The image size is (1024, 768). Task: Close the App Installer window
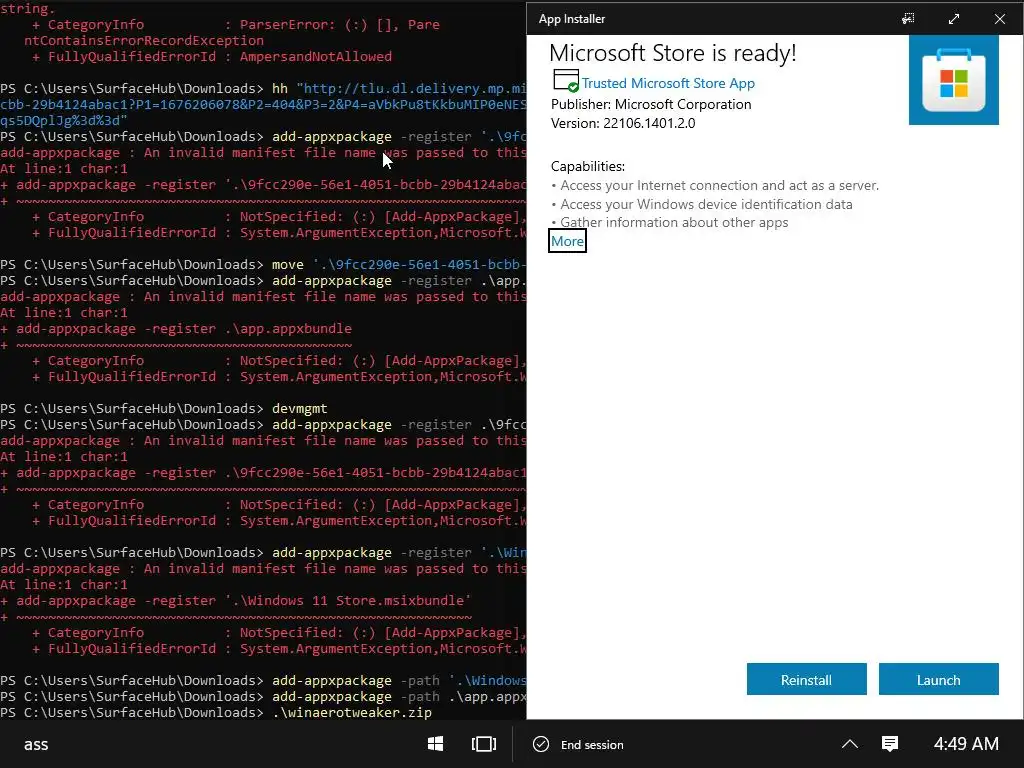click(999, 19)
